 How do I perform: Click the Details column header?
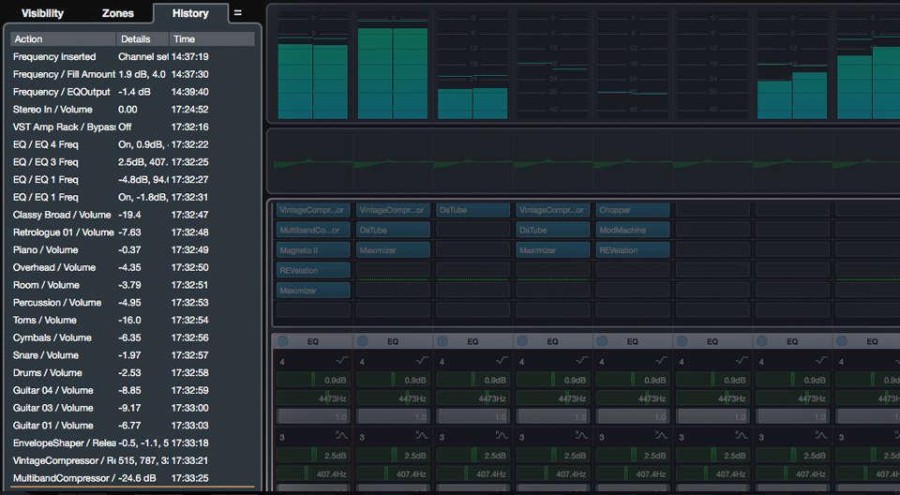coord(142,39)
